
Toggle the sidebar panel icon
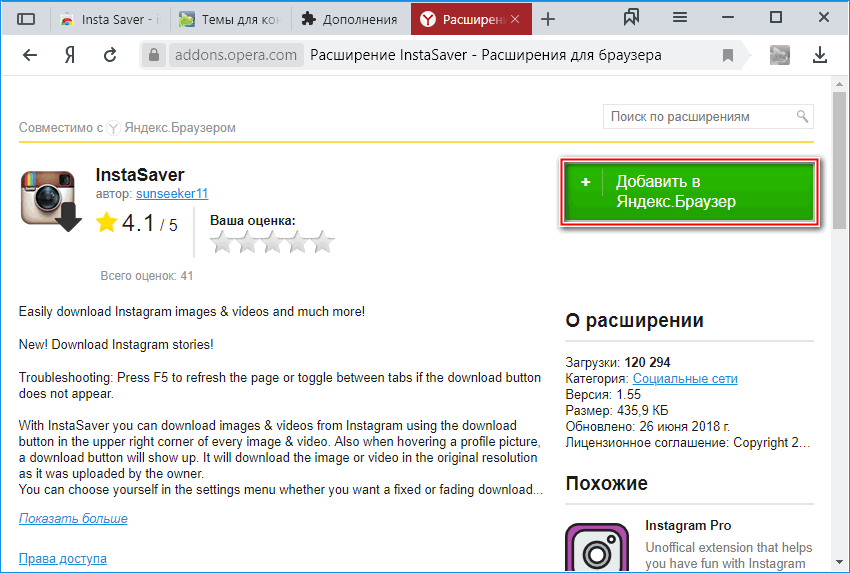click(x=26, y=18)
